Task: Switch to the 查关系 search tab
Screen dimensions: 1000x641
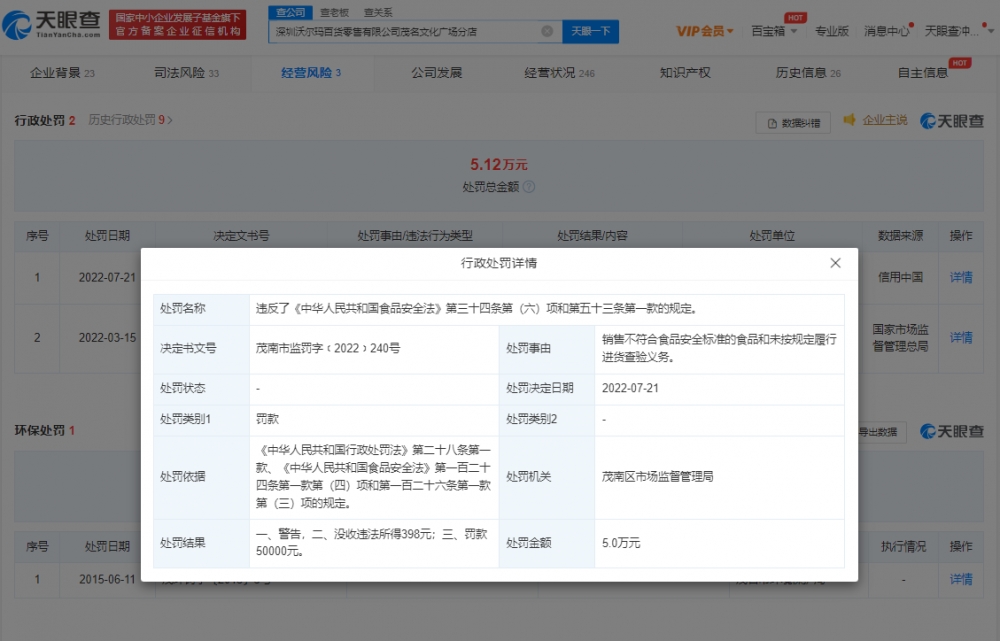Action: tap(378, 12)
